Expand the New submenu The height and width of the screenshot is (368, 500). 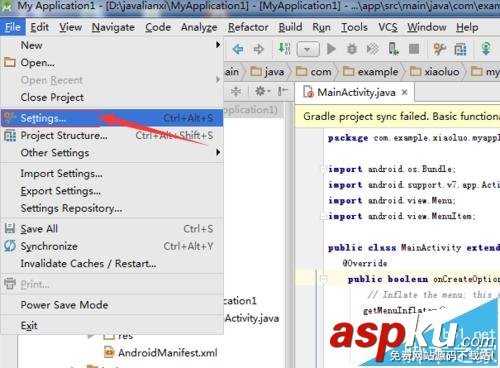(112, 45)
